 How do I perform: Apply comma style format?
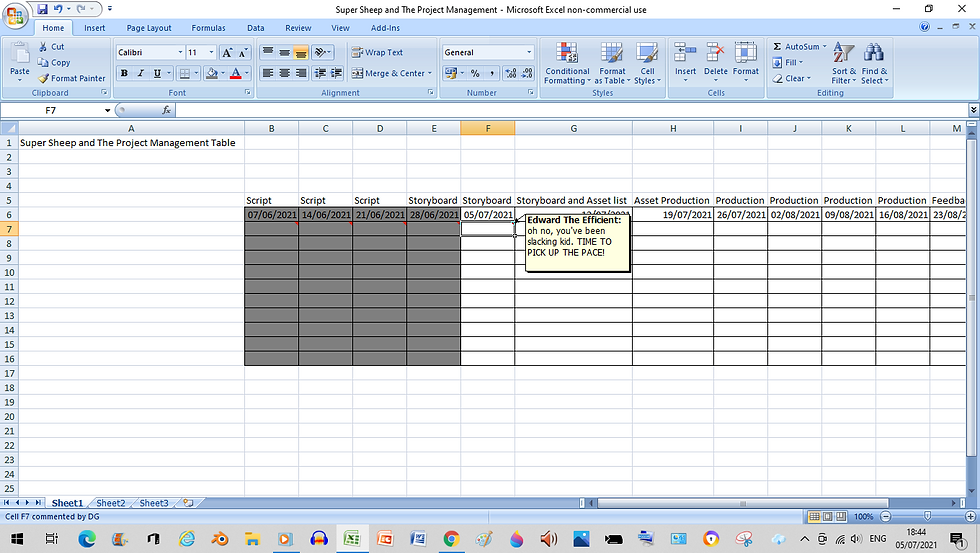coord(491,73)
